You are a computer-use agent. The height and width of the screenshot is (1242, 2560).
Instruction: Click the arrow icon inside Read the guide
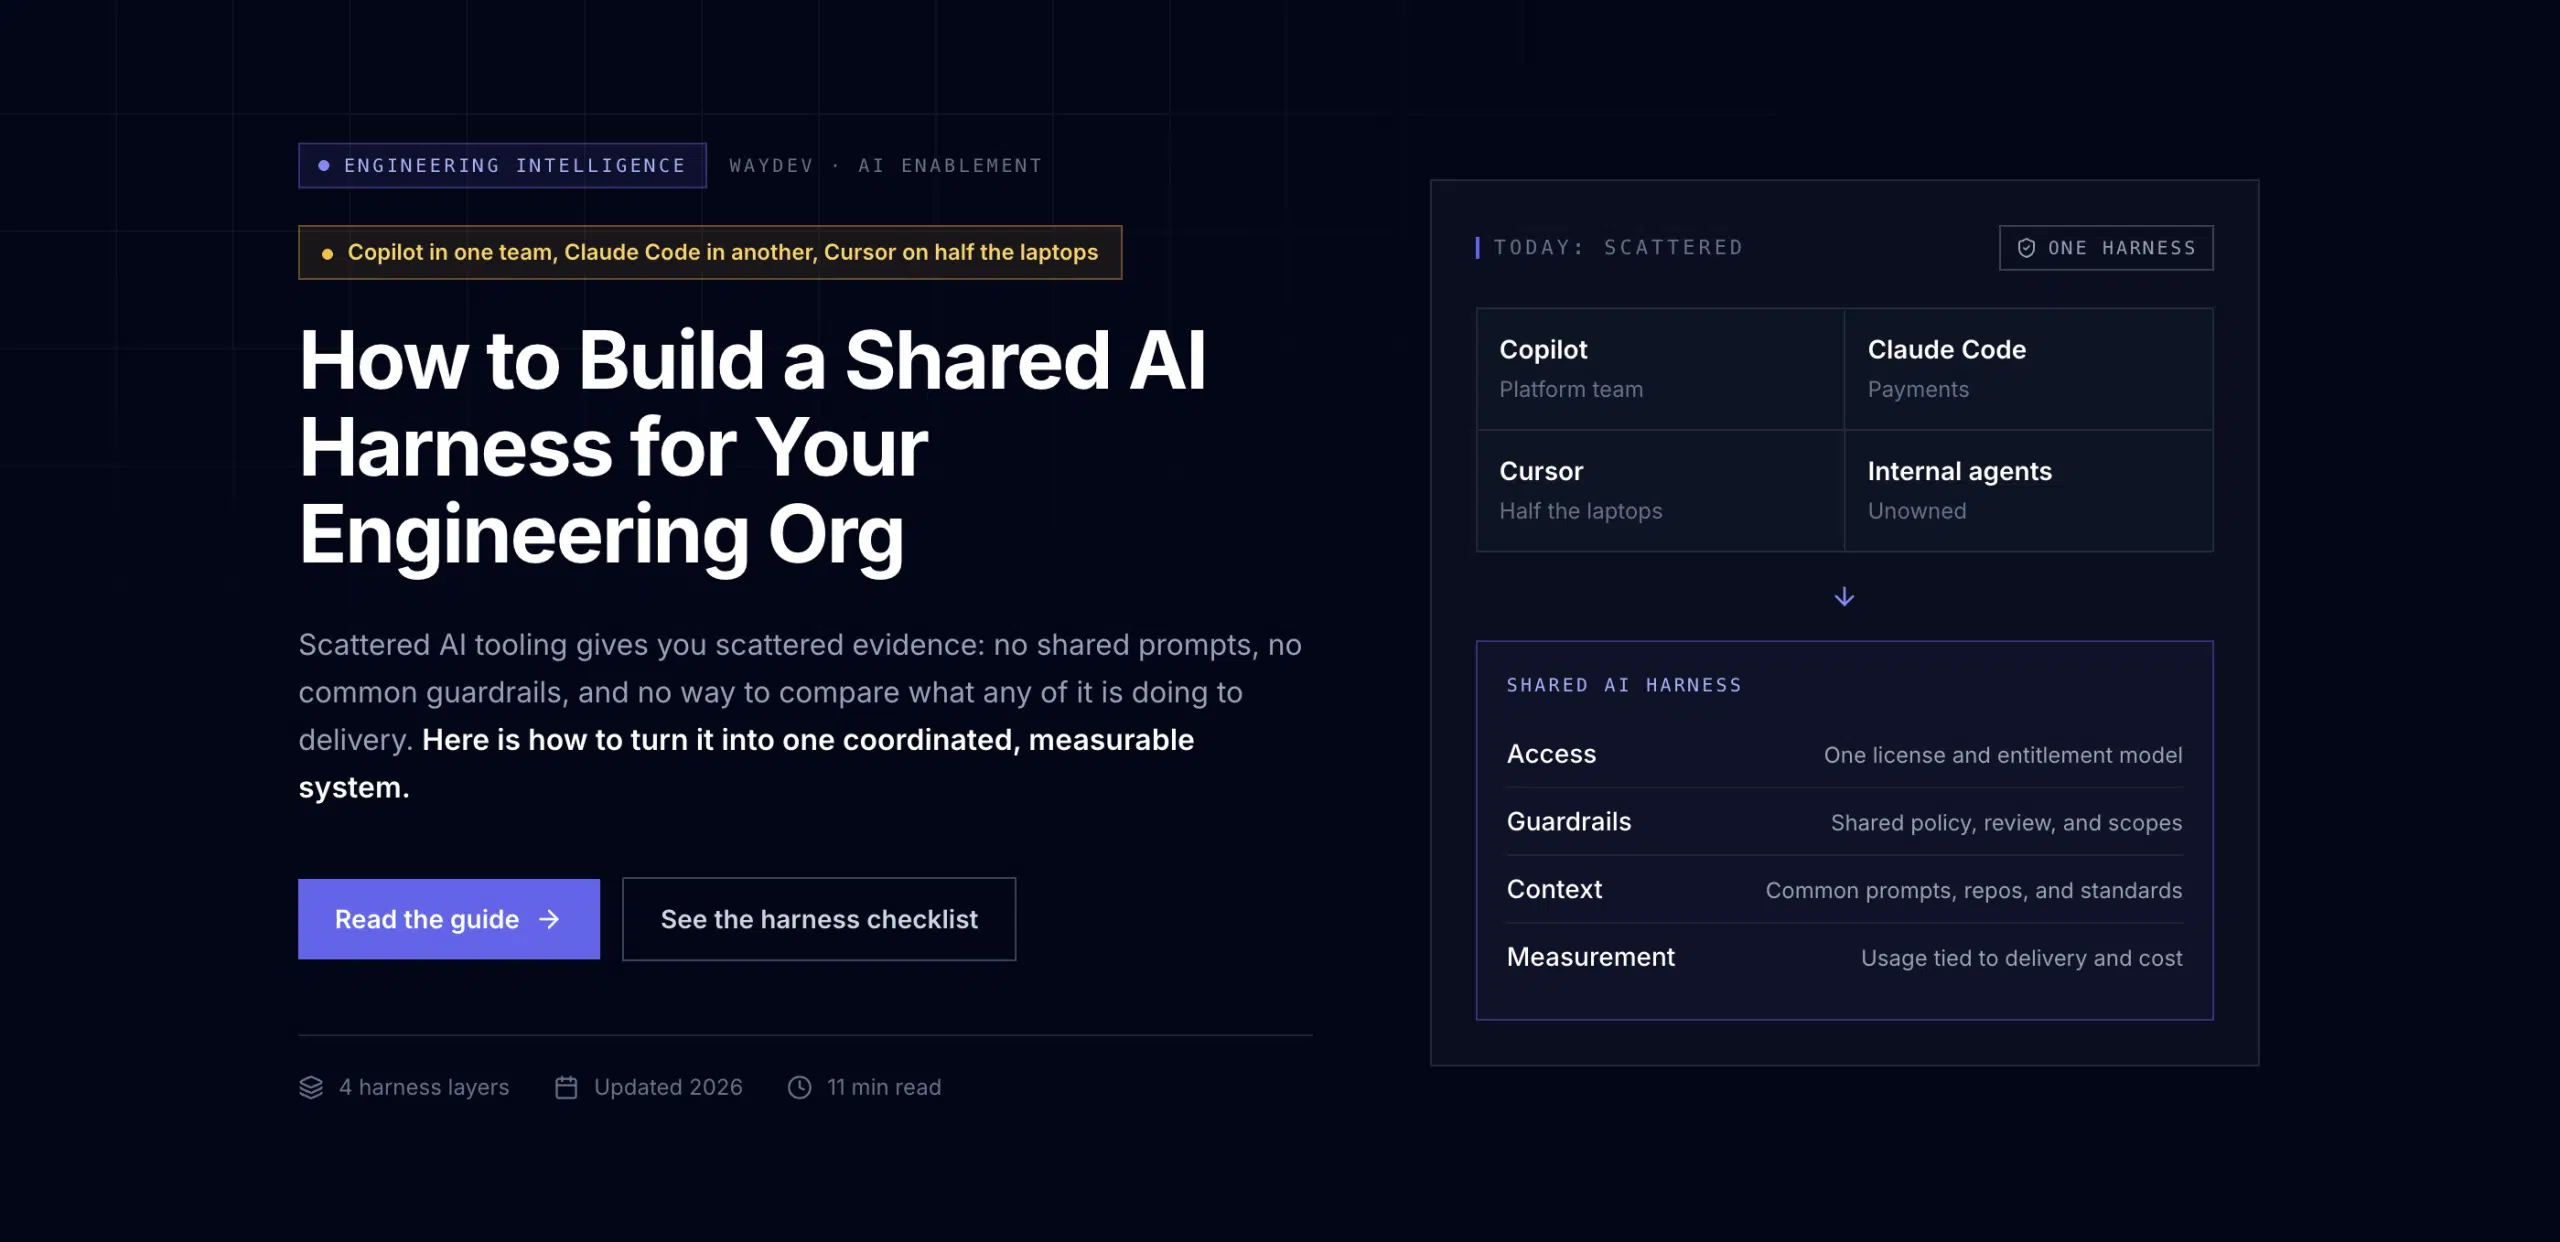point(549,919)
